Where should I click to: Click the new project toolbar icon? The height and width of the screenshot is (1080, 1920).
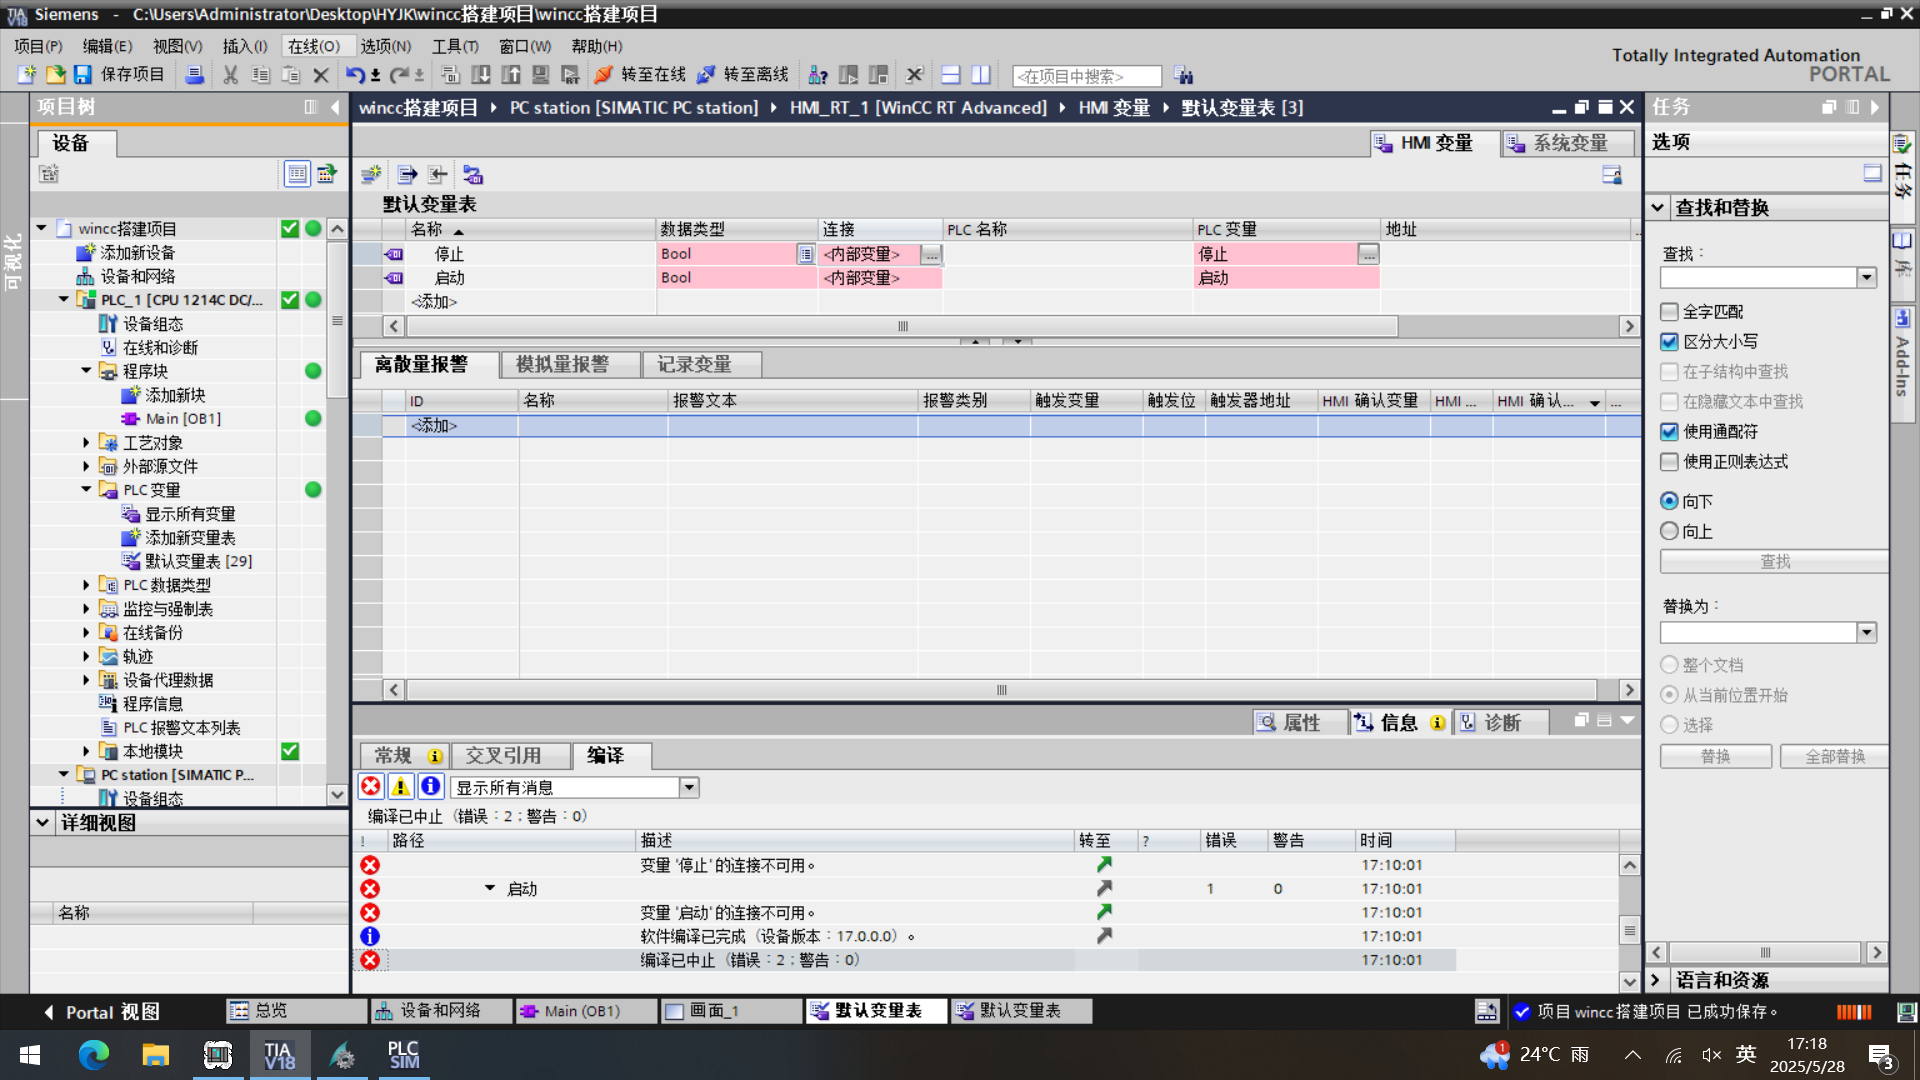tap(27, 75)
